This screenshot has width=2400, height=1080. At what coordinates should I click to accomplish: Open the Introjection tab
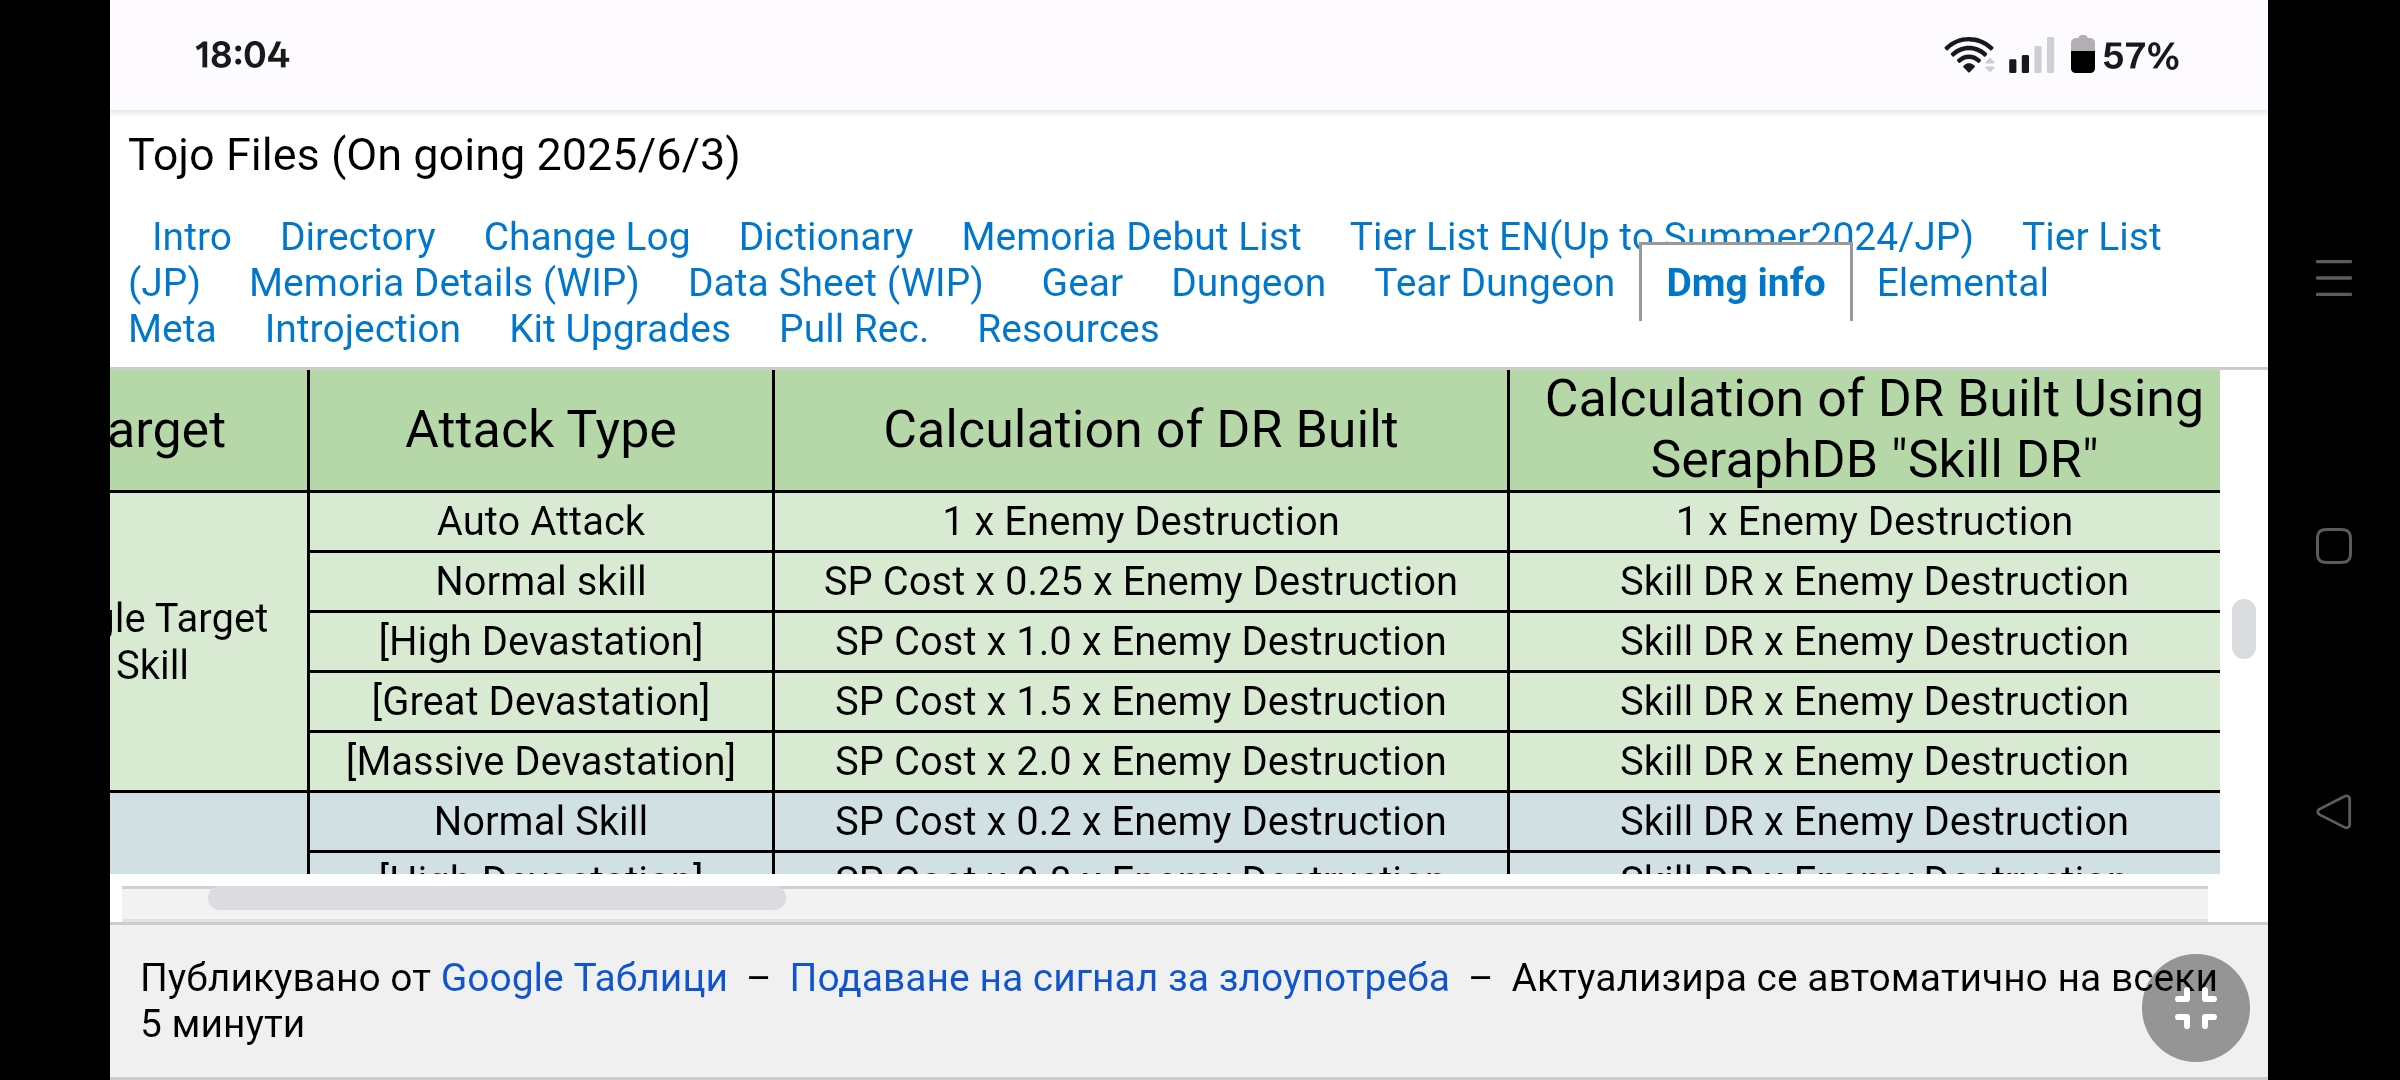click(363, 329)
